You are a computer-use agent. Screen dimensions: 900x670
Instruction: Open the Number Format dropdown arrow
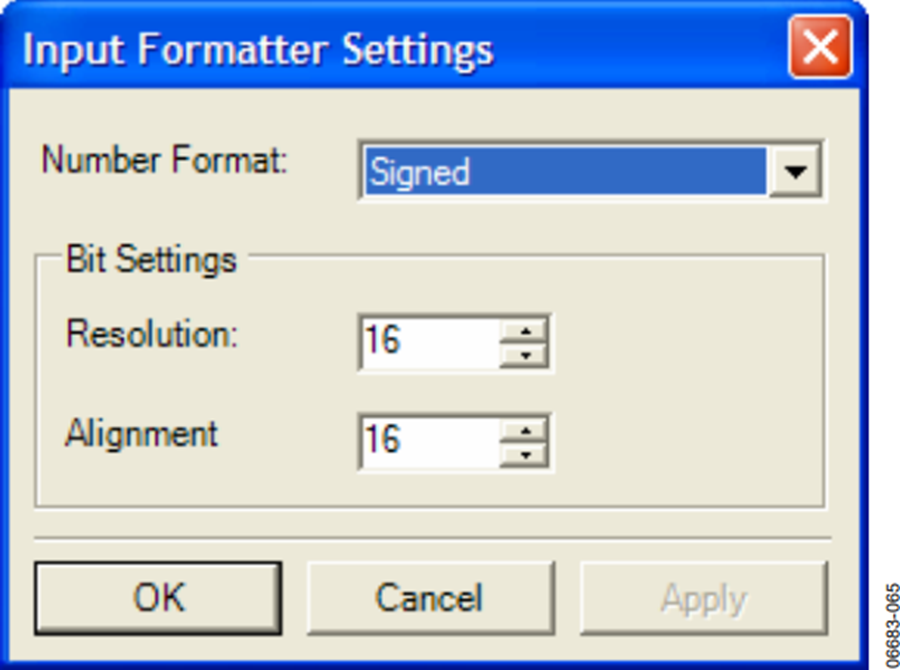click(x=795, y=171)
